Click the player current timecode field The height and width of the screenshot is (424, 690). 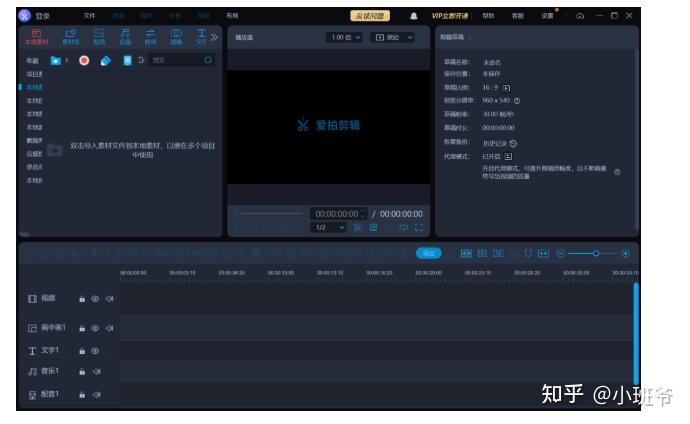pyautogui.click(x=338, y=214)
